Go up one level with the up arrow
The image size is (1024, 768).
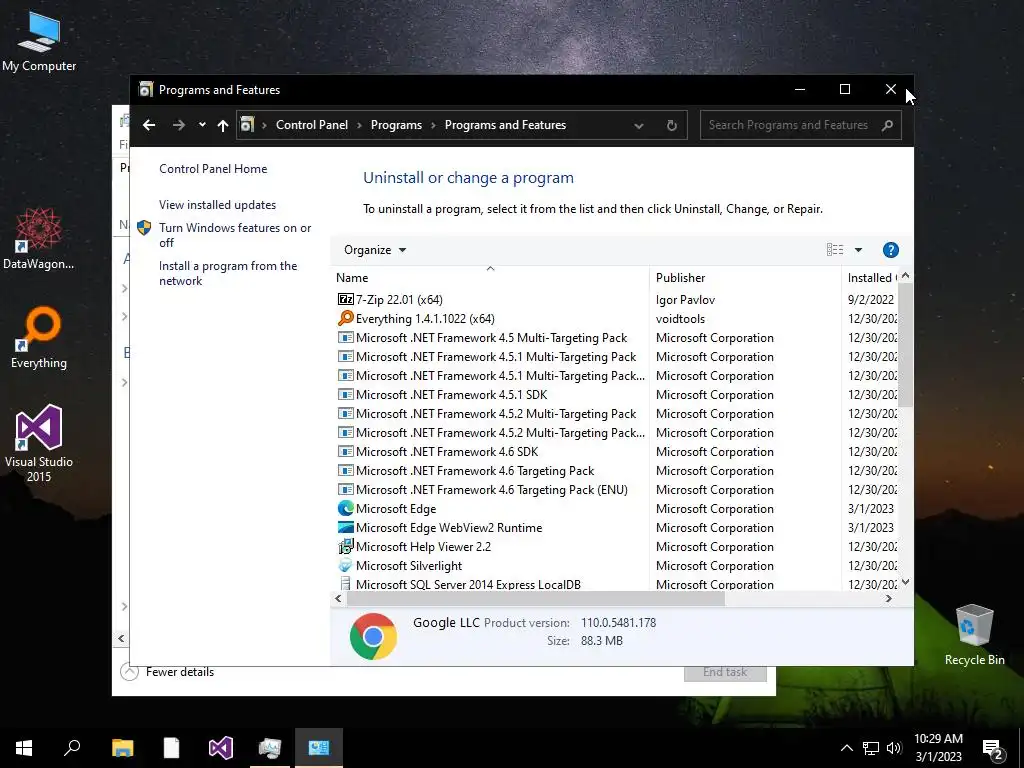(x=223, y=125)
